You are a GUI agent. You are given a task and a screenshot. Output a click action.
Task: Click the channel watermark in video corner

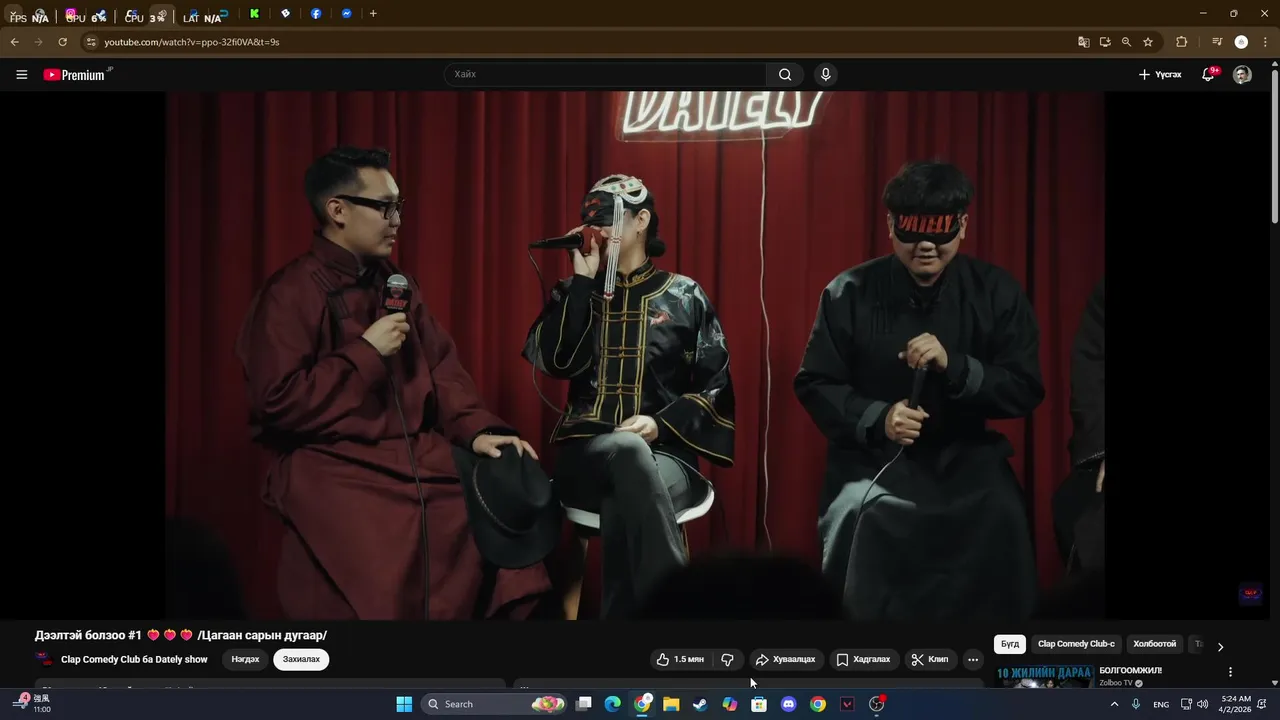(x=1250, y=594)
